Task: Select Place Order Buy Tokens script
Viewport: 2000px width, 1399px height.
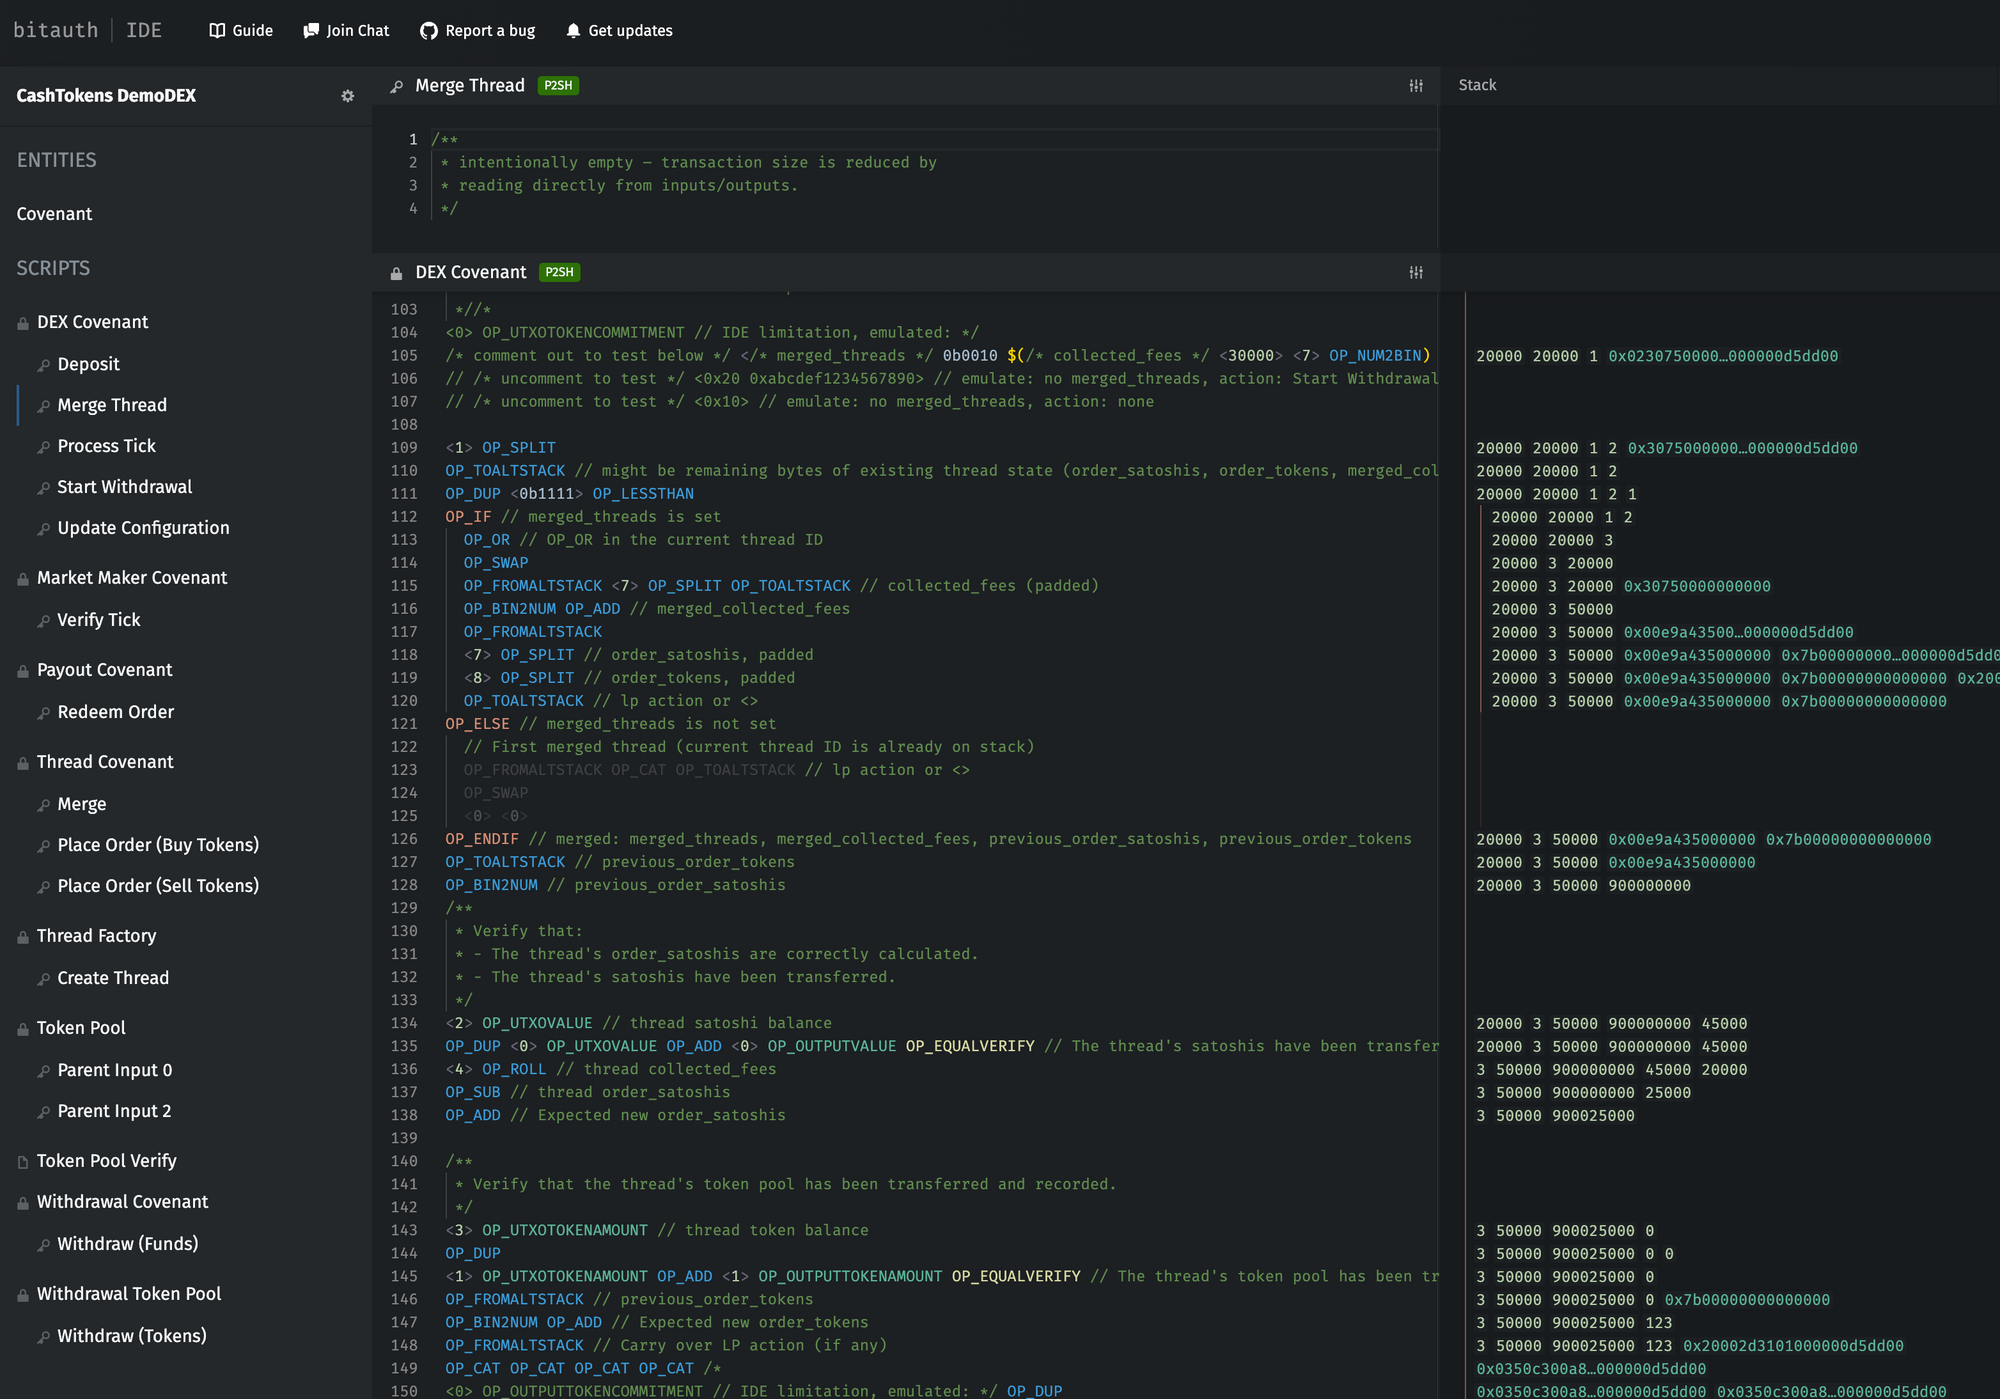Action: pos(158,843)
